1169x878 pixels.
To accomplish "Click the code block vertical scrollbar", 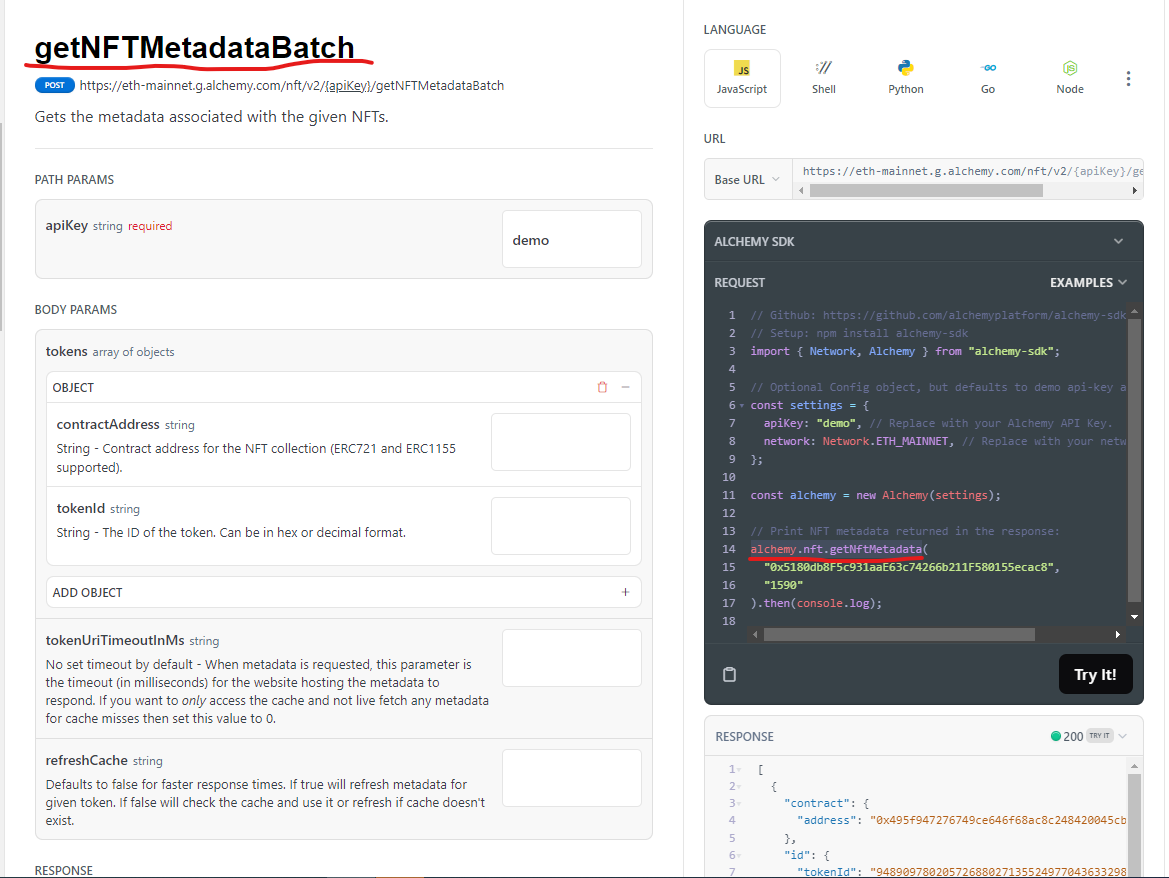I will pos(1134,460).
